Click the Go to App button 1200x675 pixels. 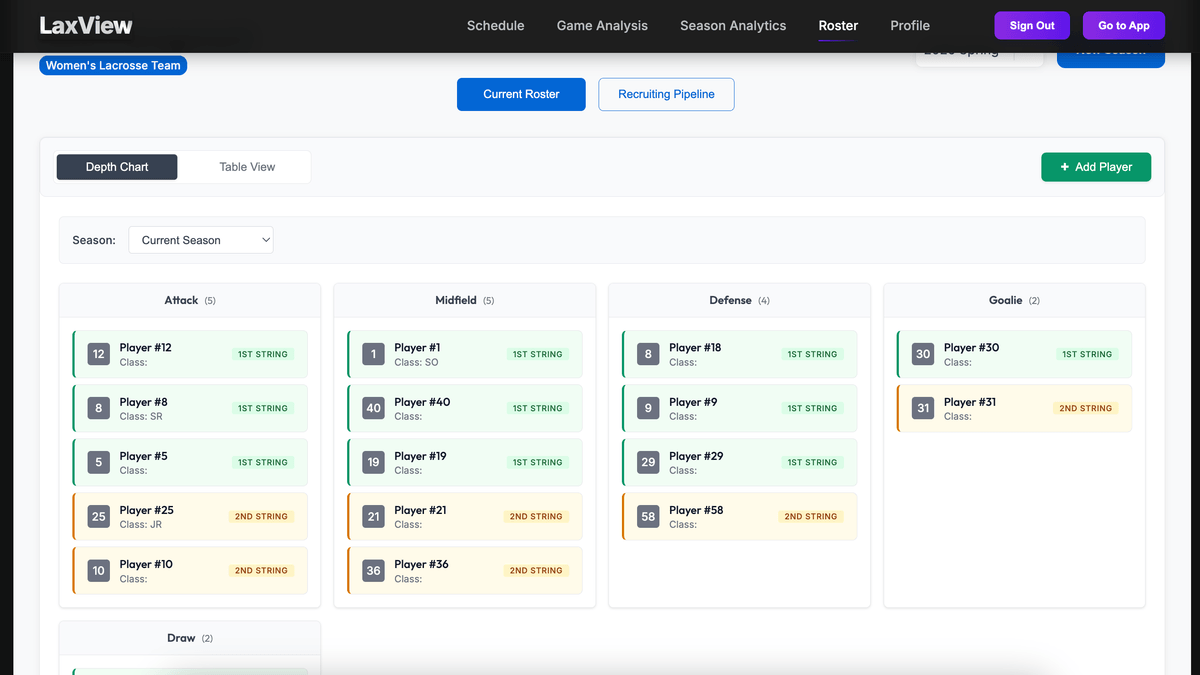click(x=1123, y=25)
